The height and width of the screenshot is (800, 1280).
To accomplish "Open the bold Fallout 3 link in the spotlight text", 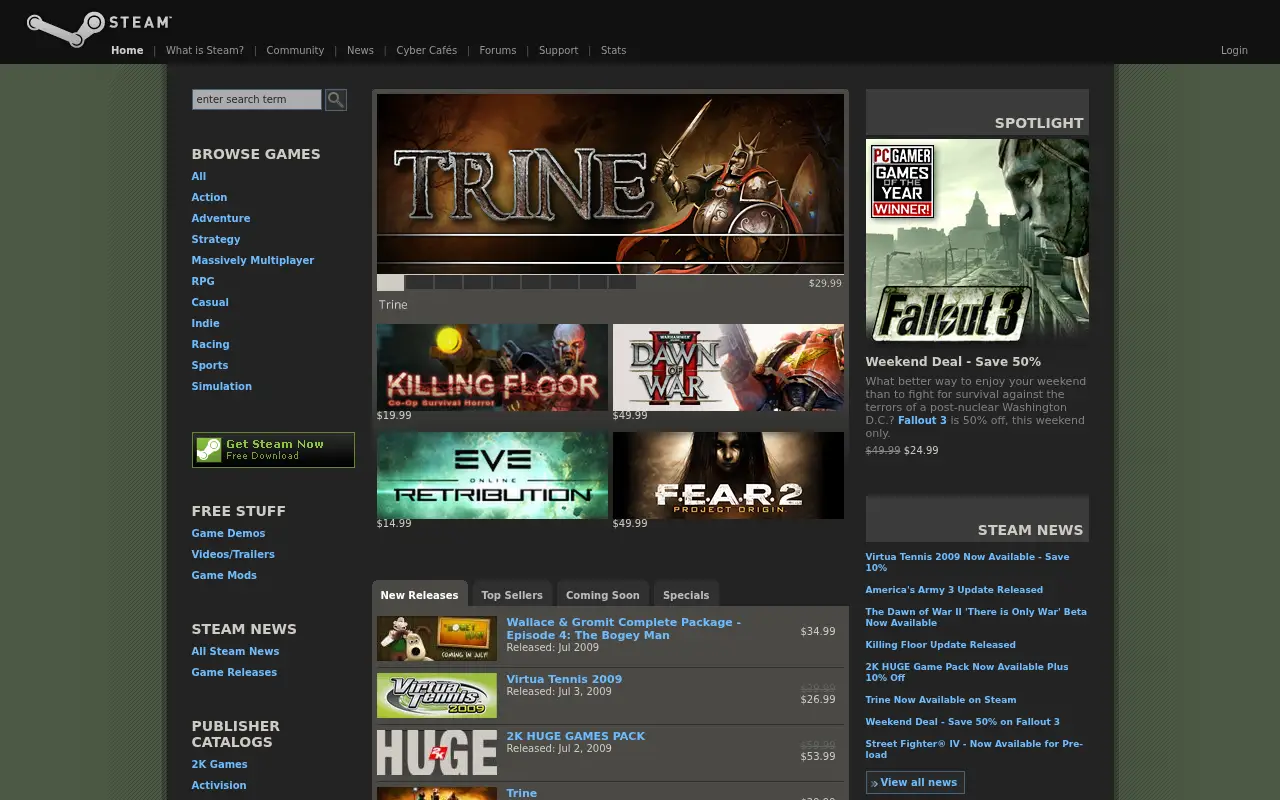I will [922, 420].
